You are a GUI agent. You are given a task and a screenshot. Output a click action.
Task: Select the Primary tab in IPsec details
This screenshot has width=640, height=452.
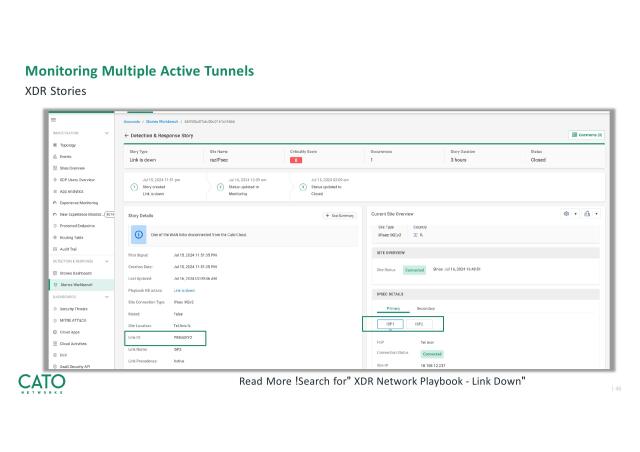[x=392, y=309]
